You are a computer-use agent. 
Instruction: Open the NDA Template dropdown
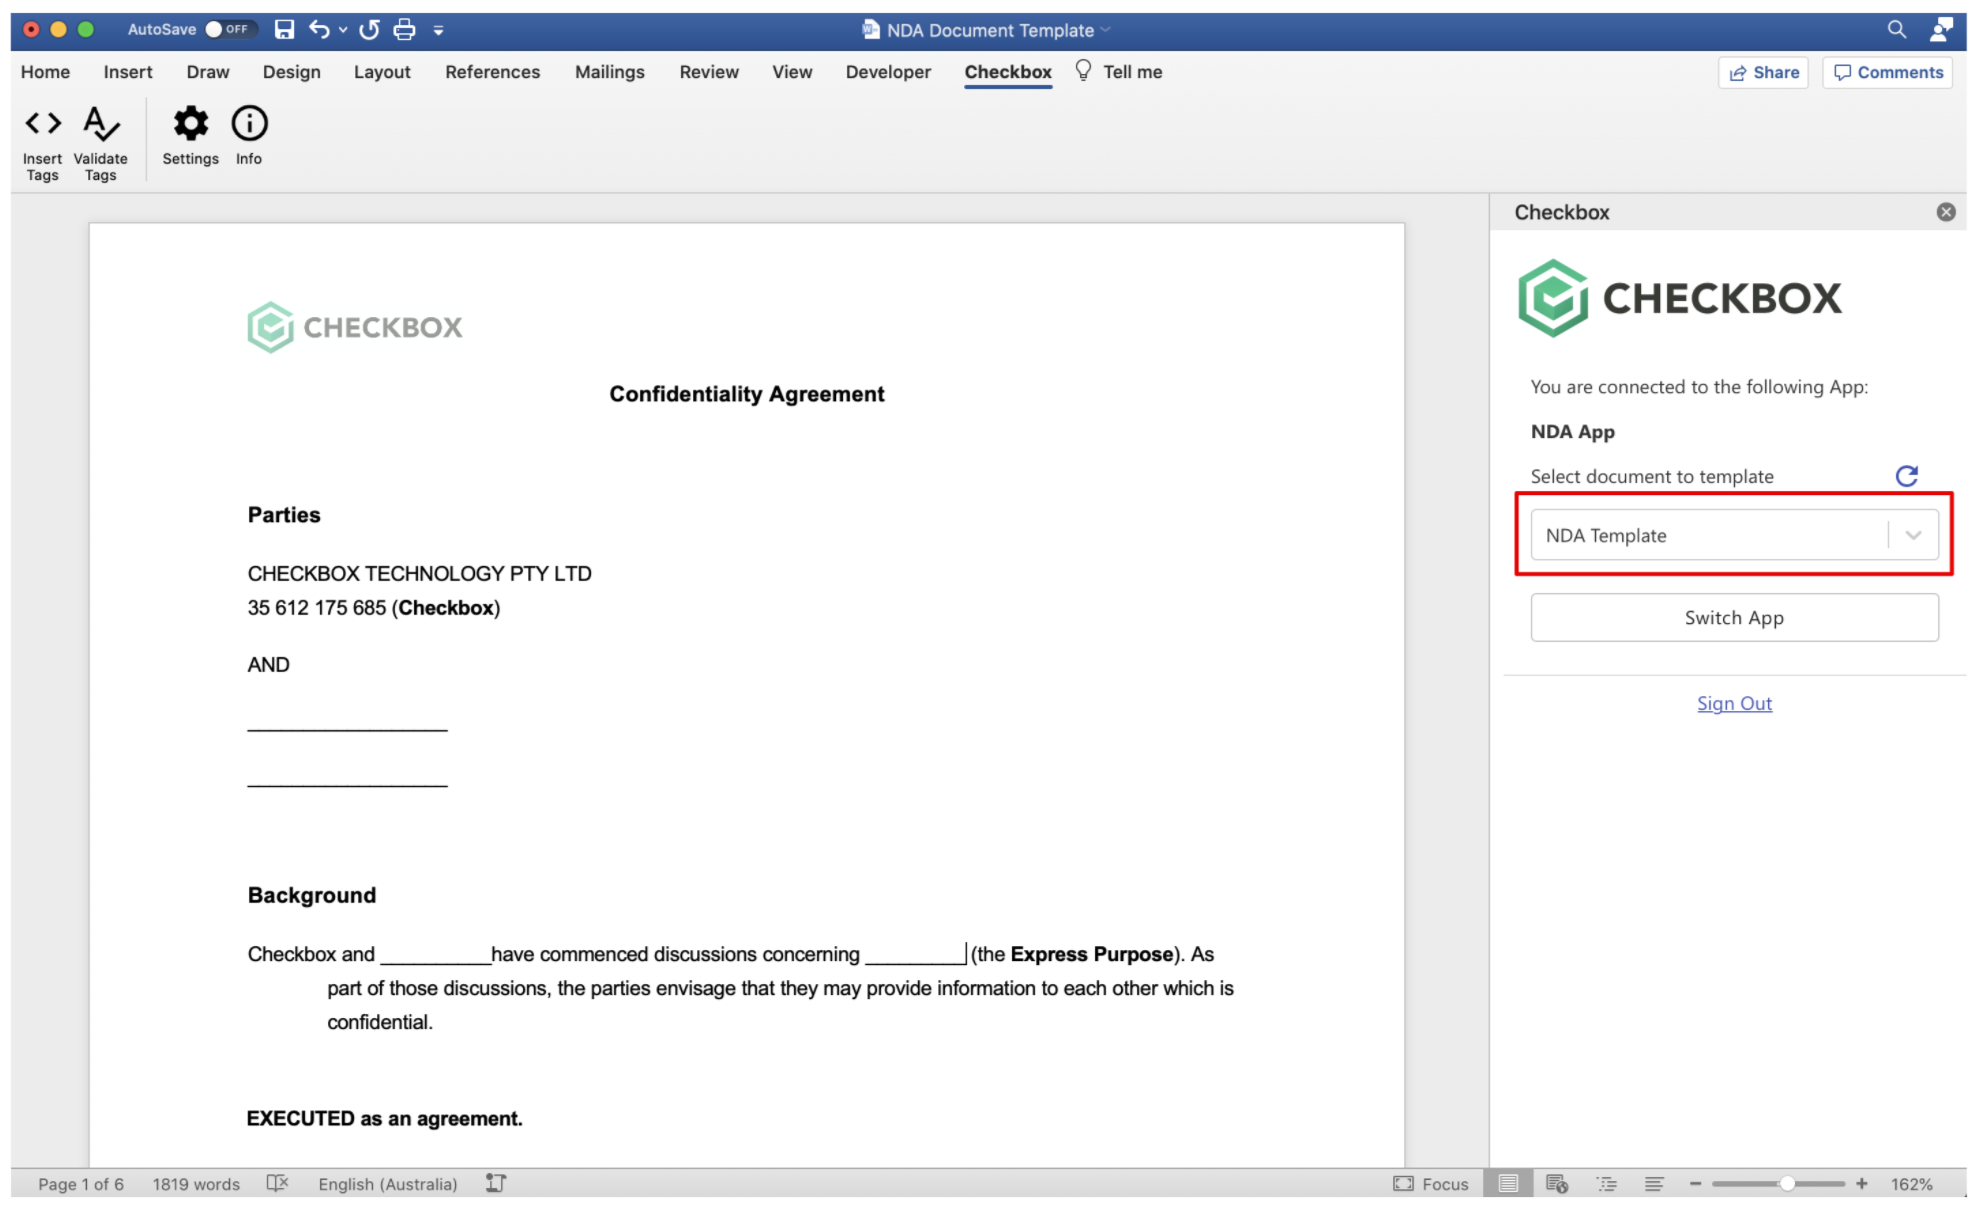click(1734, 535)
